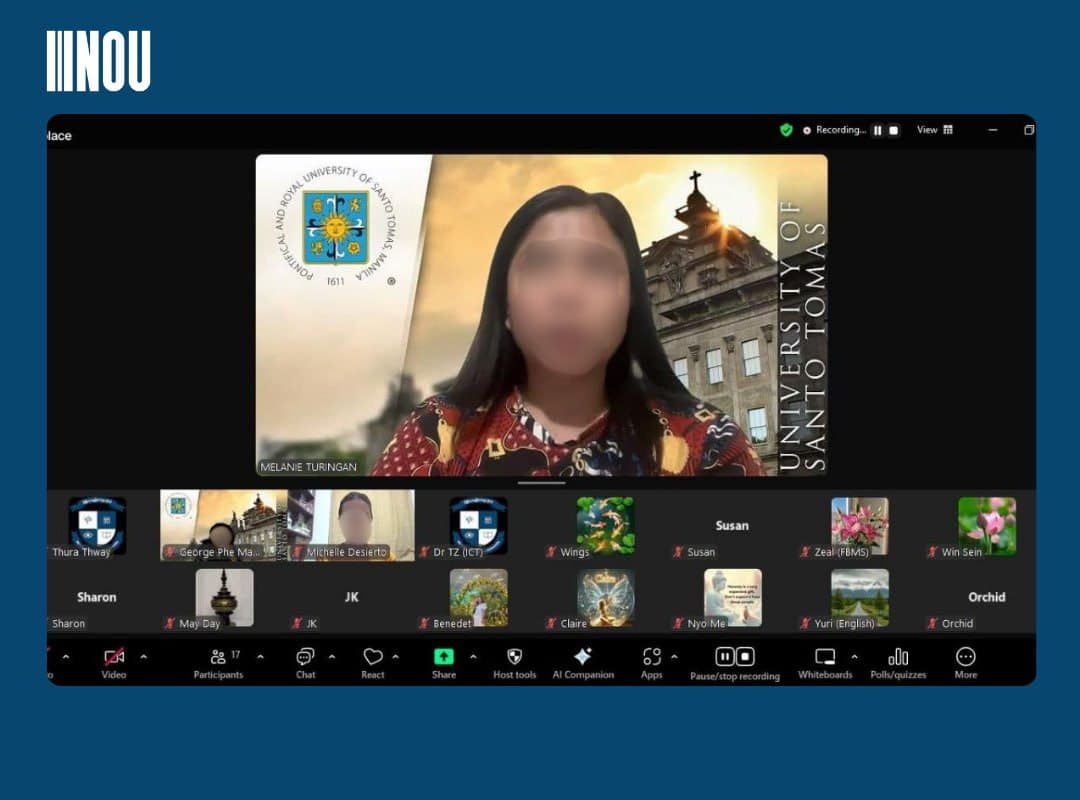This screenshot has width=1080, height=800.
Task: Select the MELANIE TURINGAN main speaker video
Action: (x=541, y=315)
